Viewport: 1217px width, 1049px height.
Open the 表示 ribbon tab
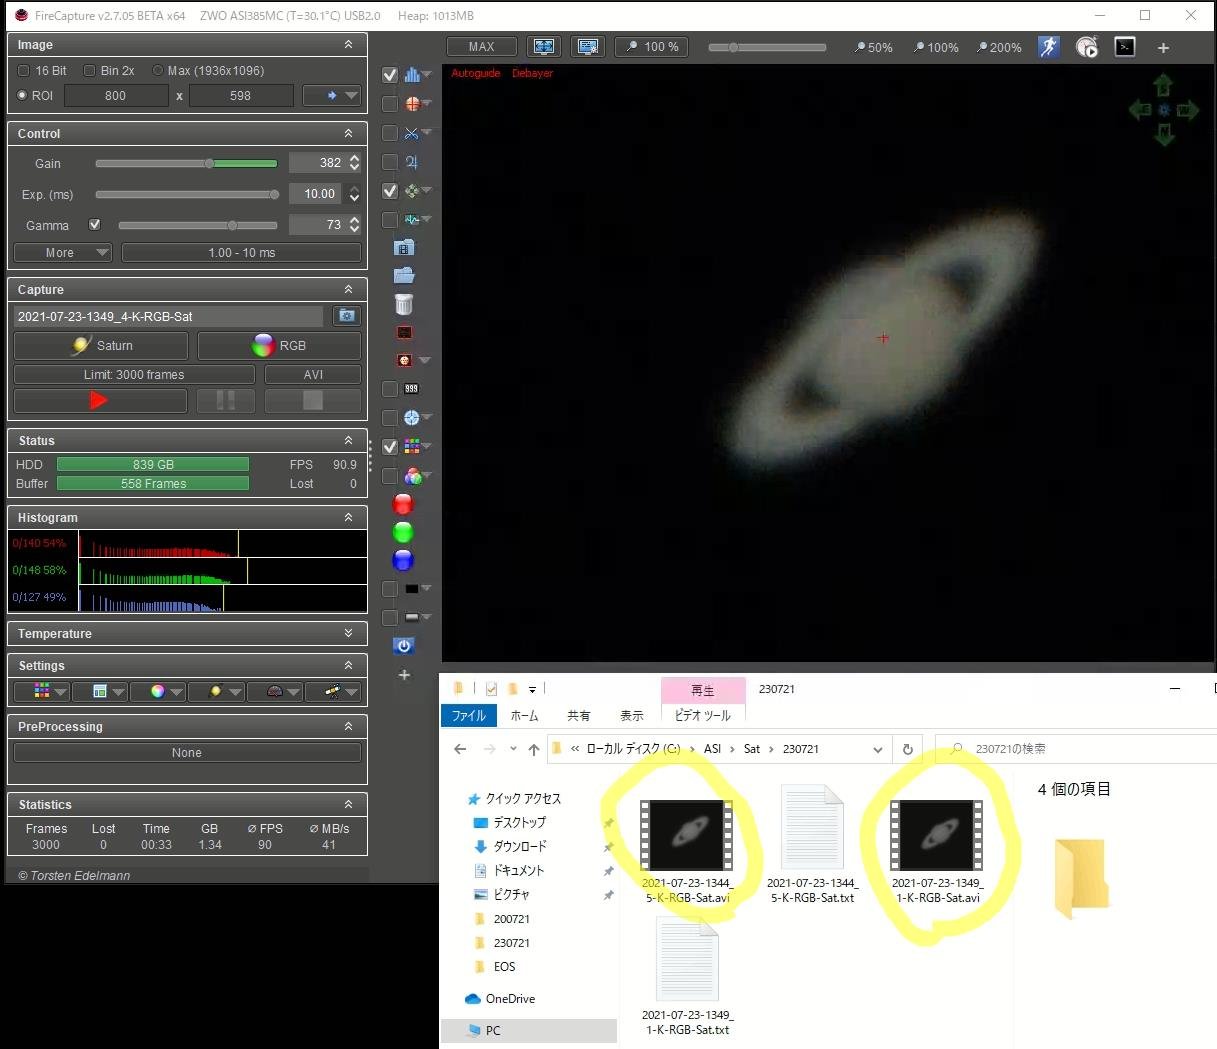click(x=632, y=716)
